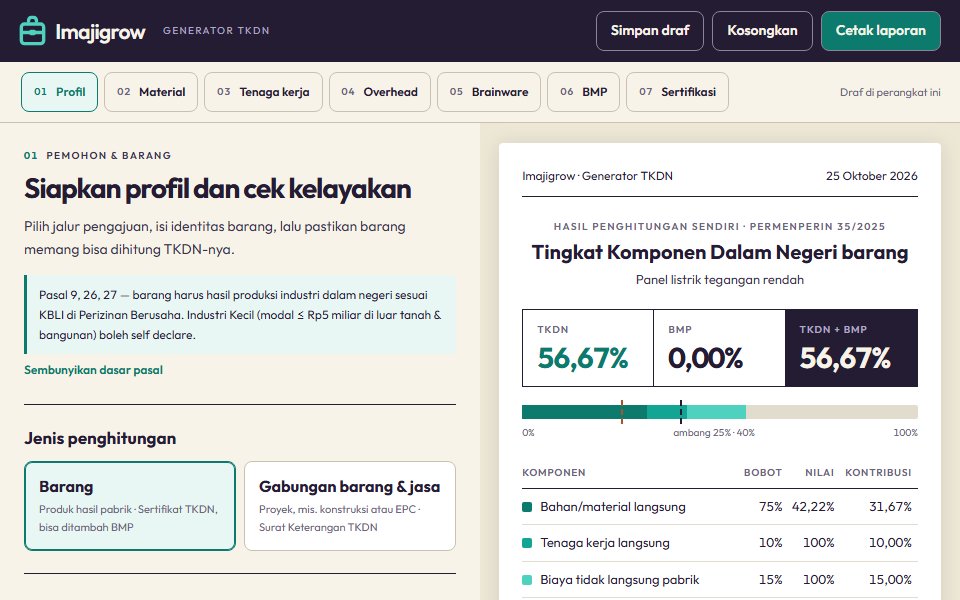Open the 07 Sertifikasi tab

coord(677,92)
